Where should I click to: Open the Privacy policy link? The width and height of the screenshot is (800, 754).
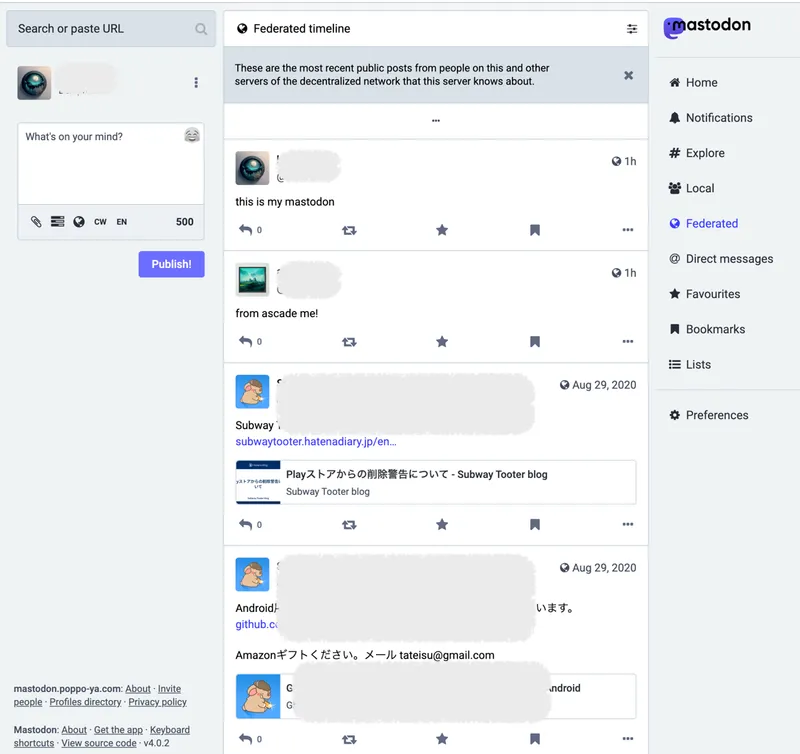coord(157,702)
